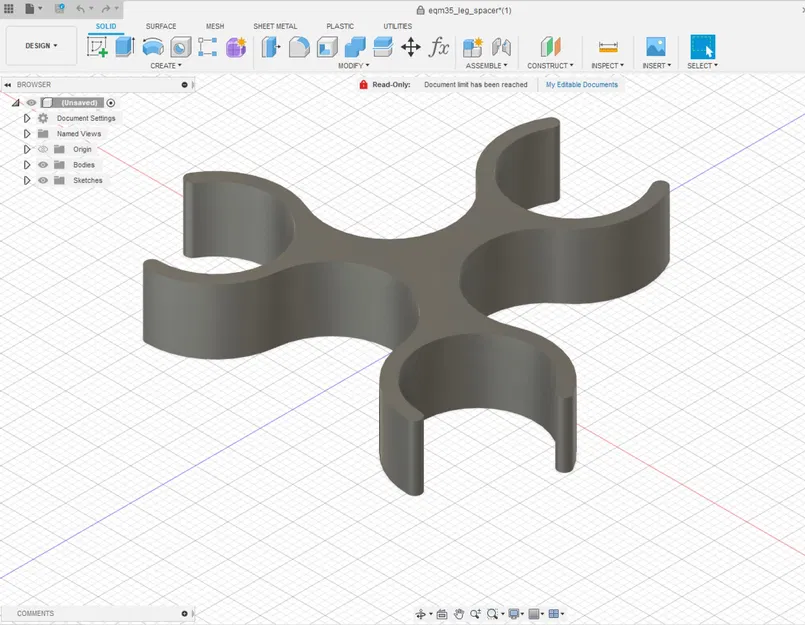The width and height of the screenshot is (805, 625).
Task: Select the Create Sketch tool
Action: (x=98, y=46)
